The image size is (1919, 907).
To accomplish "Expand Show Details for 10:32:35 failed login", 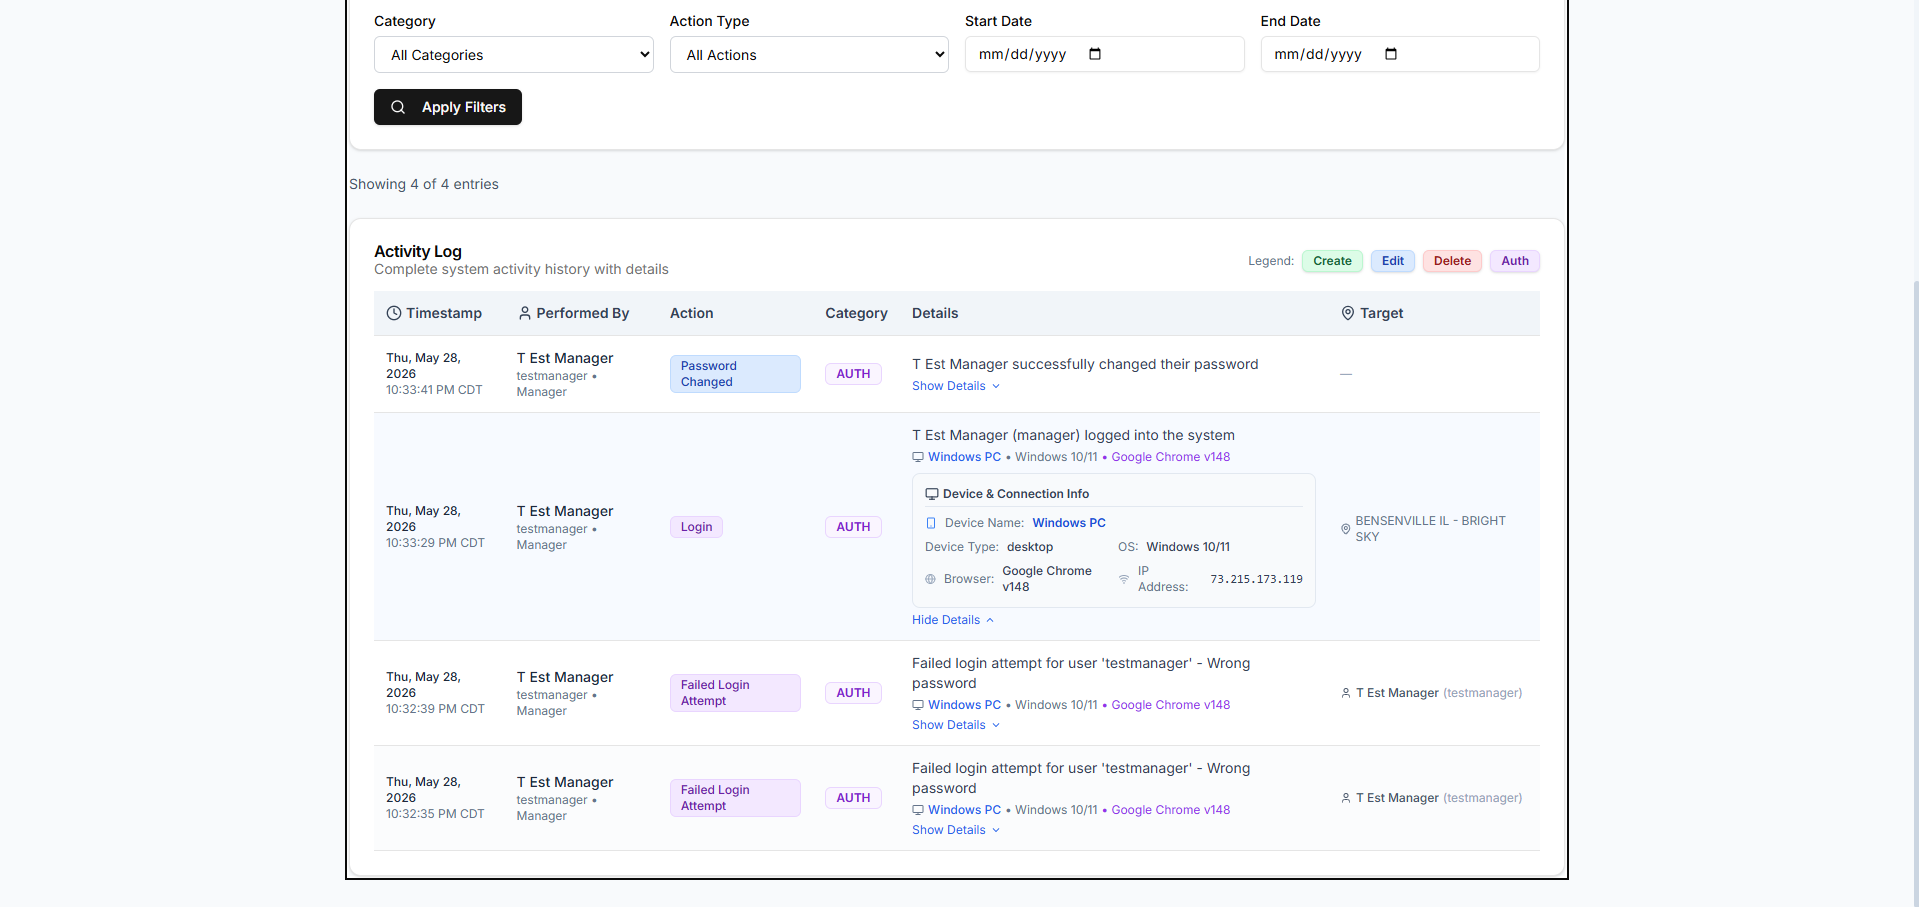I will (955, 830).
